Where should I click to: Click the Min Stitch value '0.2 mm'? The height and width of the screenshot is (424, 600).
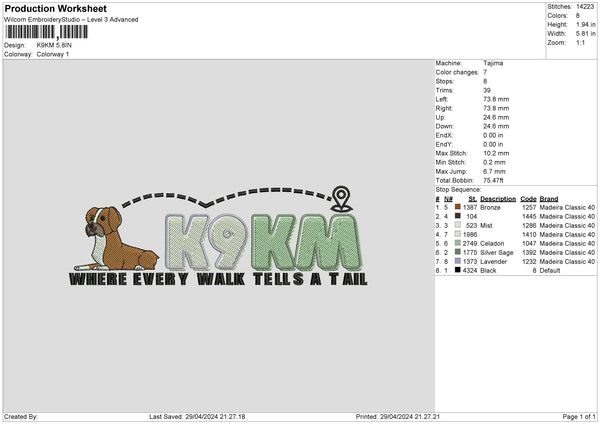(x=494, y=162)
